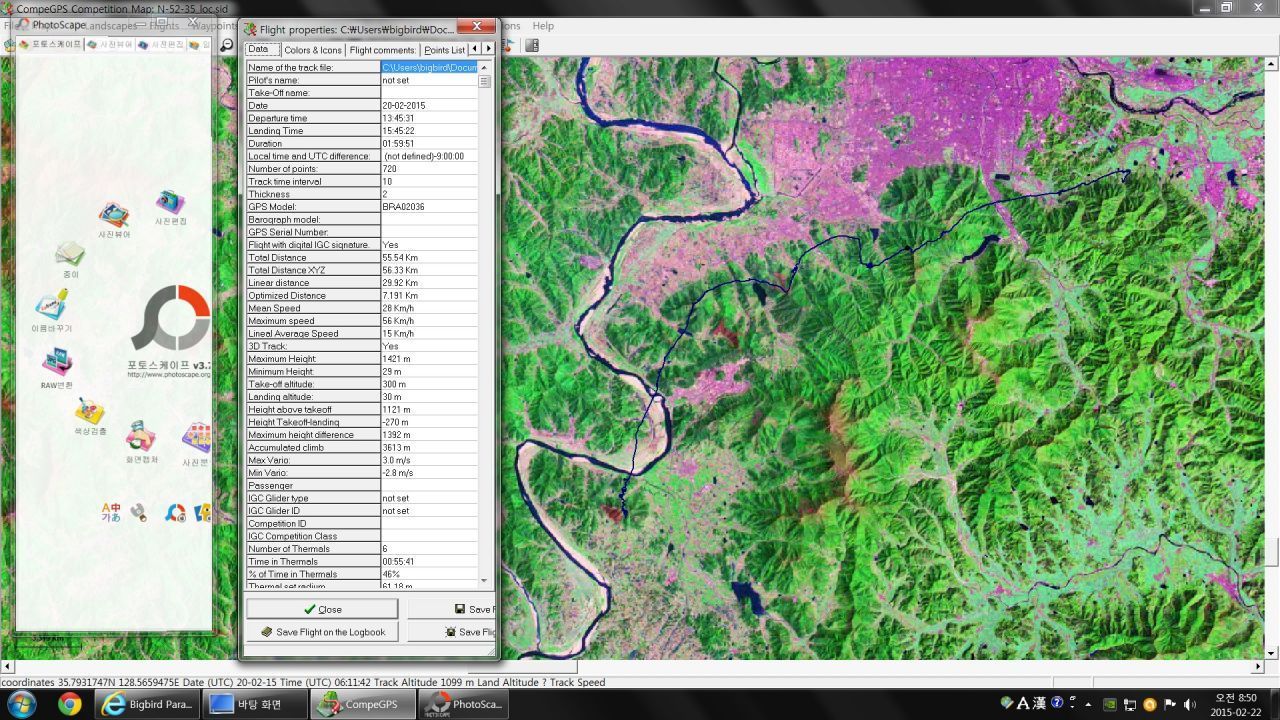
Task: Click the network tray icon
Action: click(x=1129, y=704)
